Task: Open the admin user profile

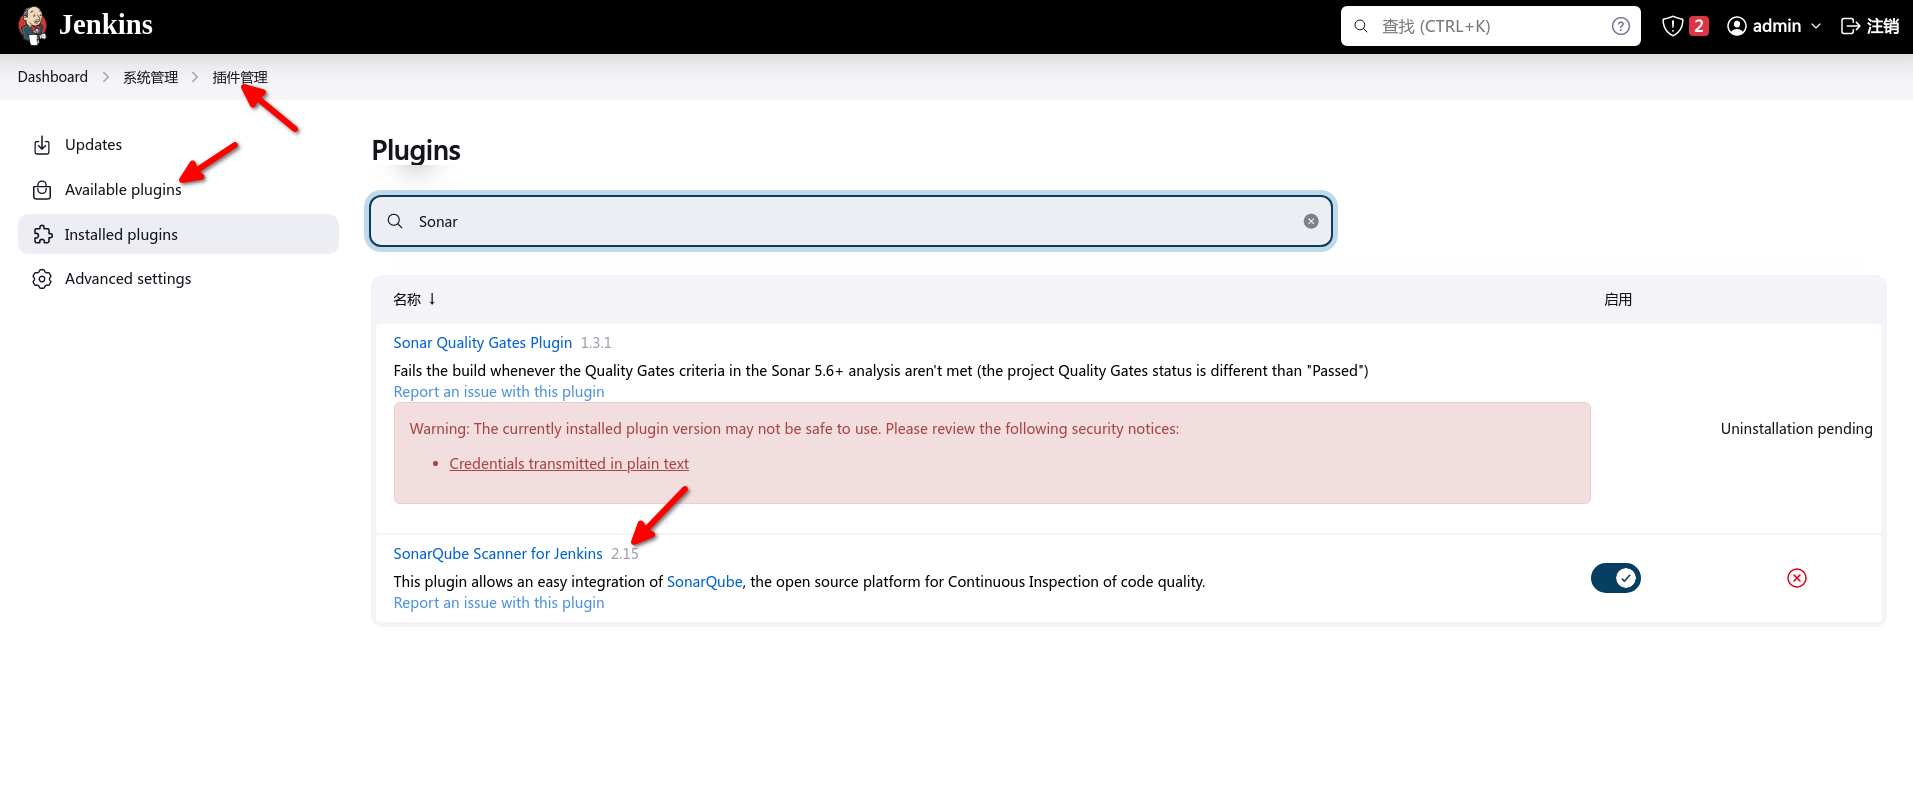Action: point(1765,26)
